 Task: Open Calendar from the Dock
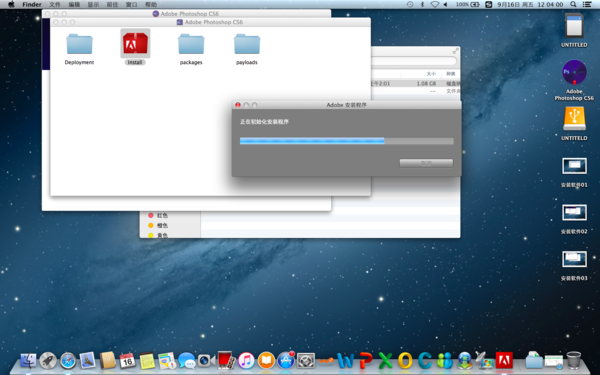click(127, 360)
